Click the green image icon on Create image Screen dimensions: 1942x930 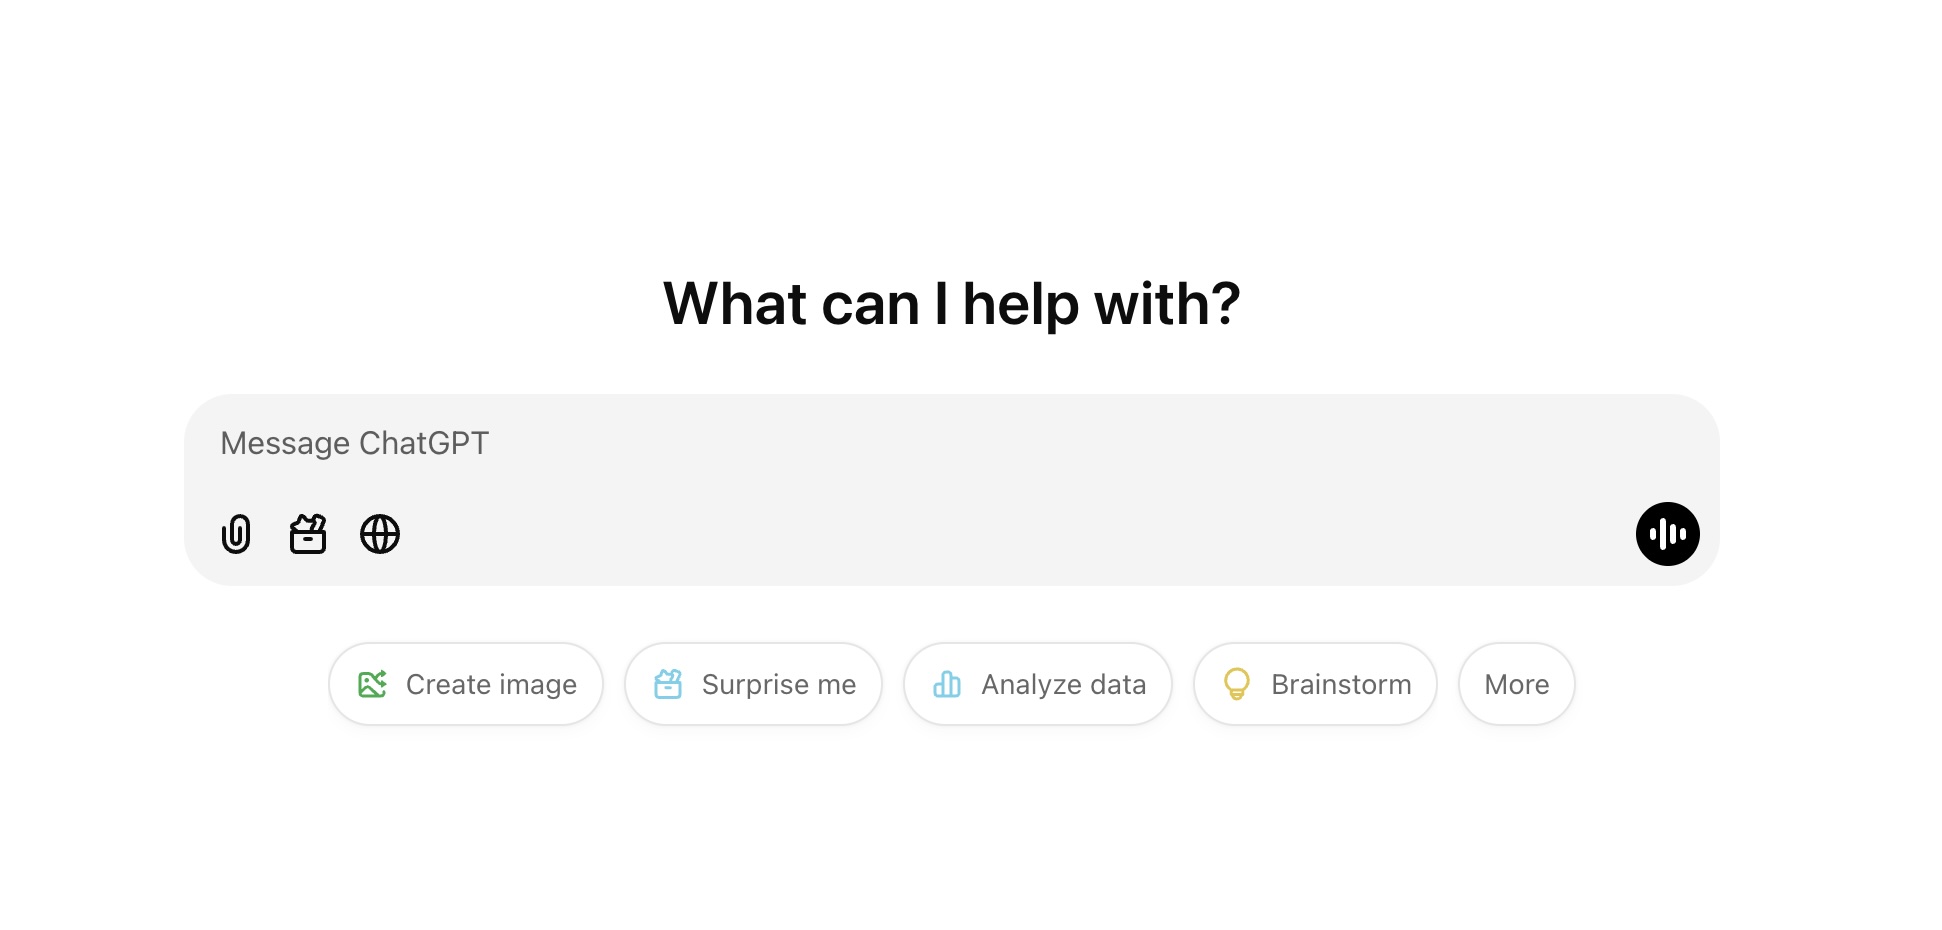pos(371,684)
